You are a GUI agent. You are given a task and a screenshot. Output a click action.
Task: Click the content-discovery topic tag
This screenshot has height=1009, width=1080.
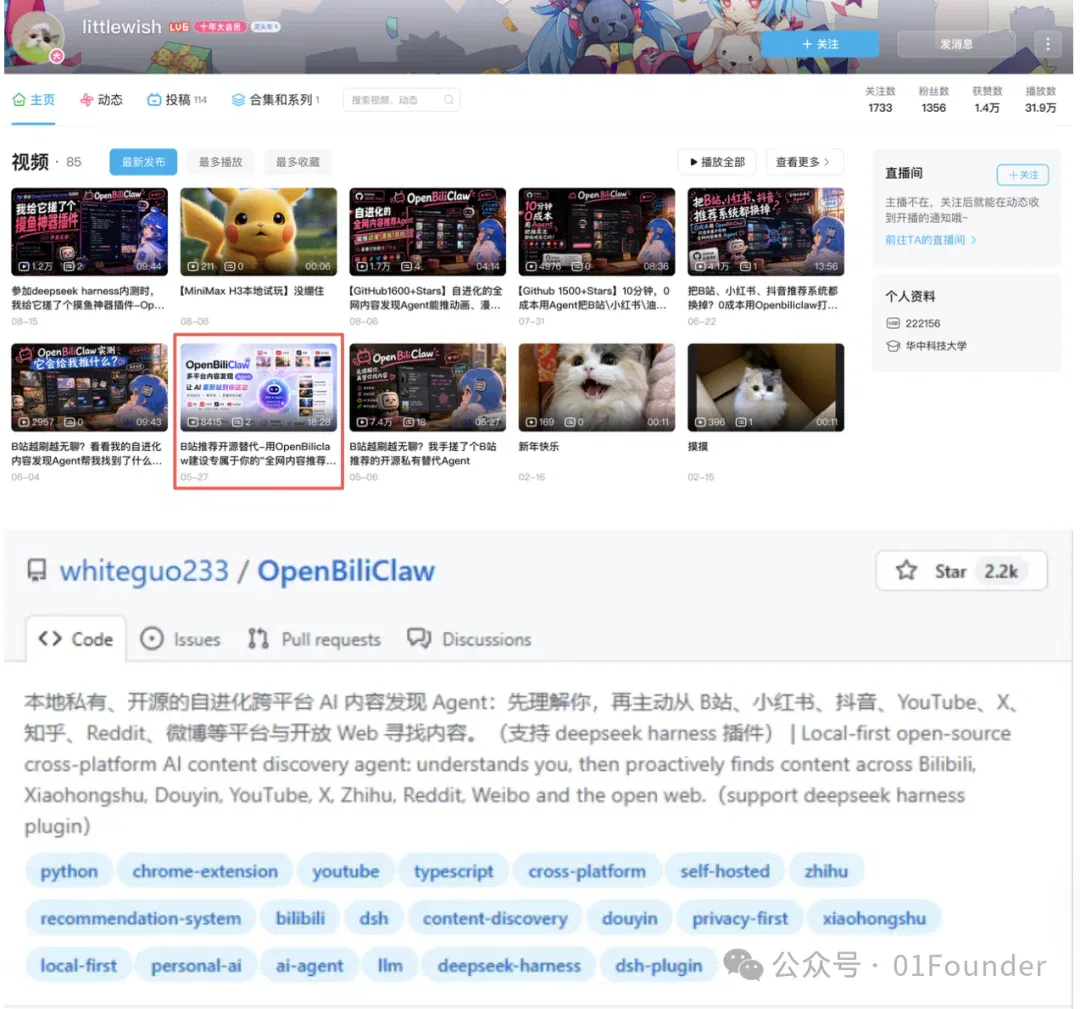coord(495,918)
